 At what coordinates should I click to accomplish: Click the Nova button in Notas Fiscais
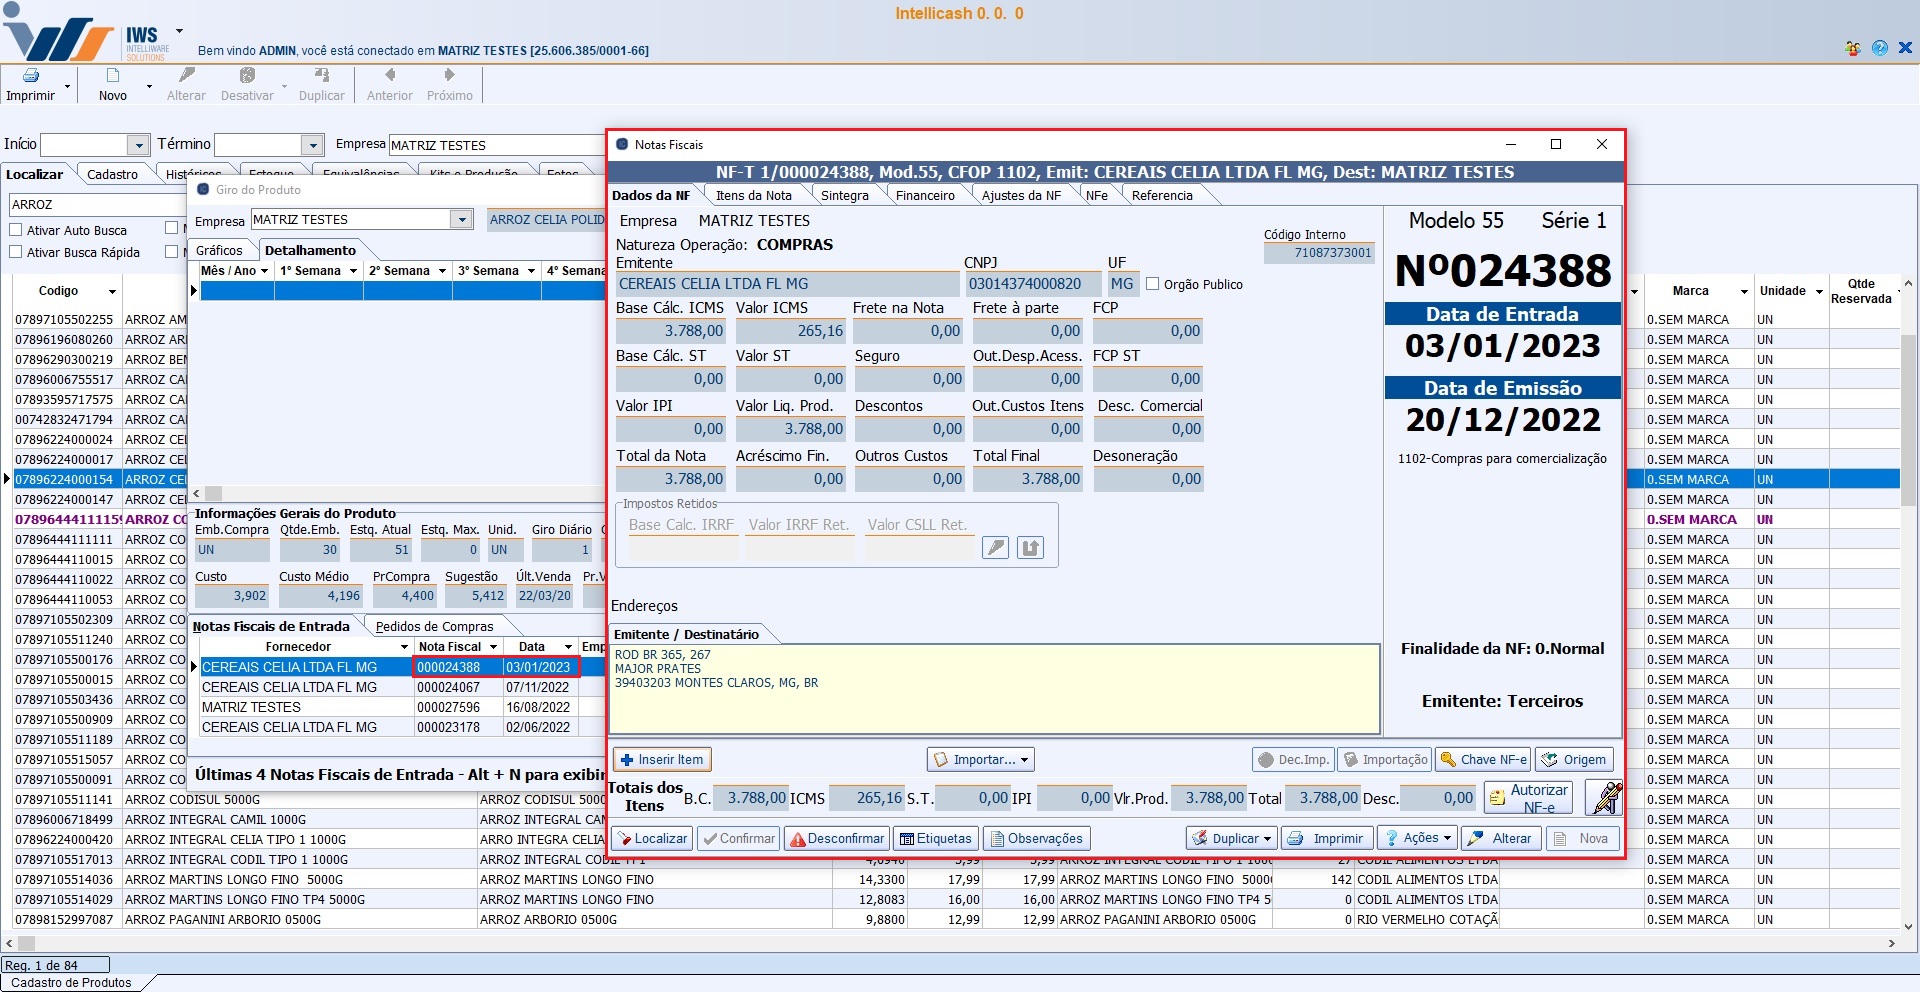1583,839
